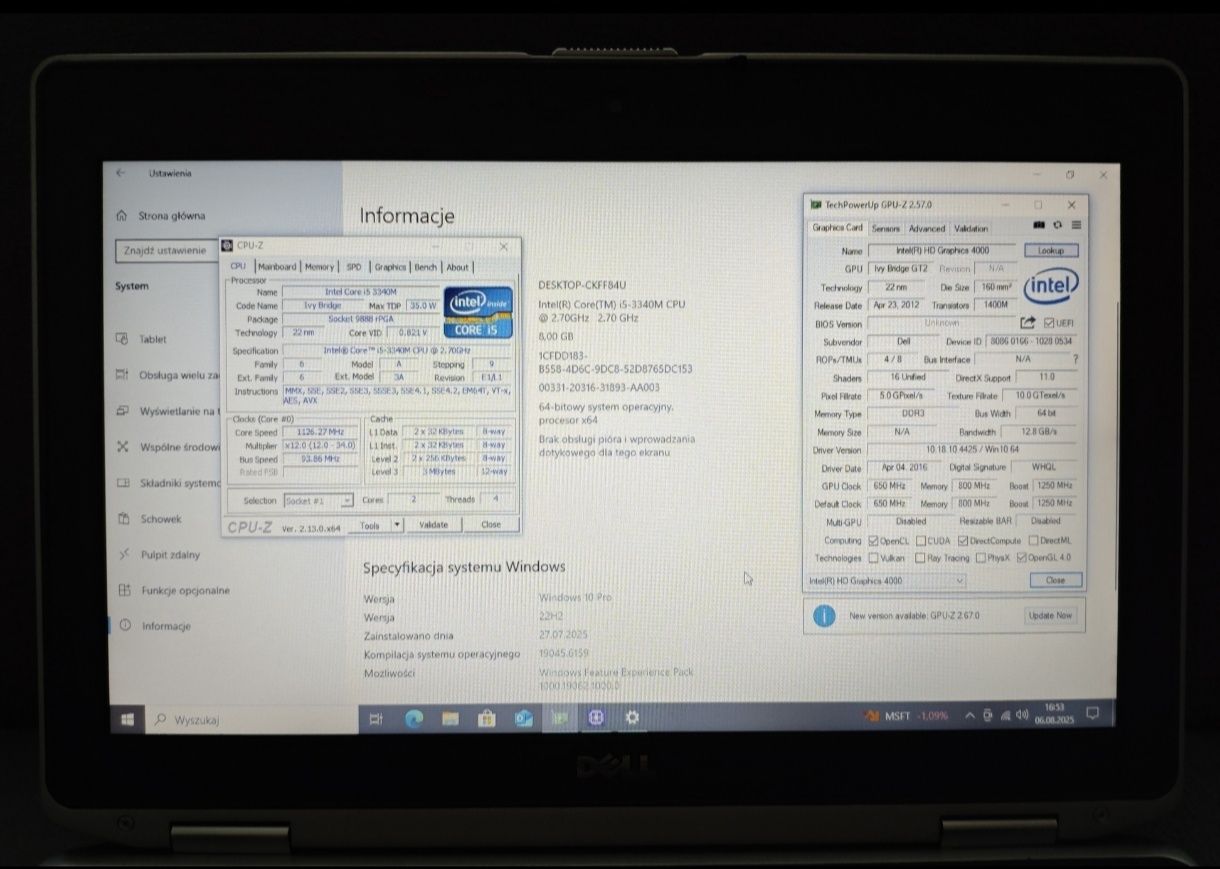Switch to About tab in CPU-Z
The image size is (1220, 869).
457,267
